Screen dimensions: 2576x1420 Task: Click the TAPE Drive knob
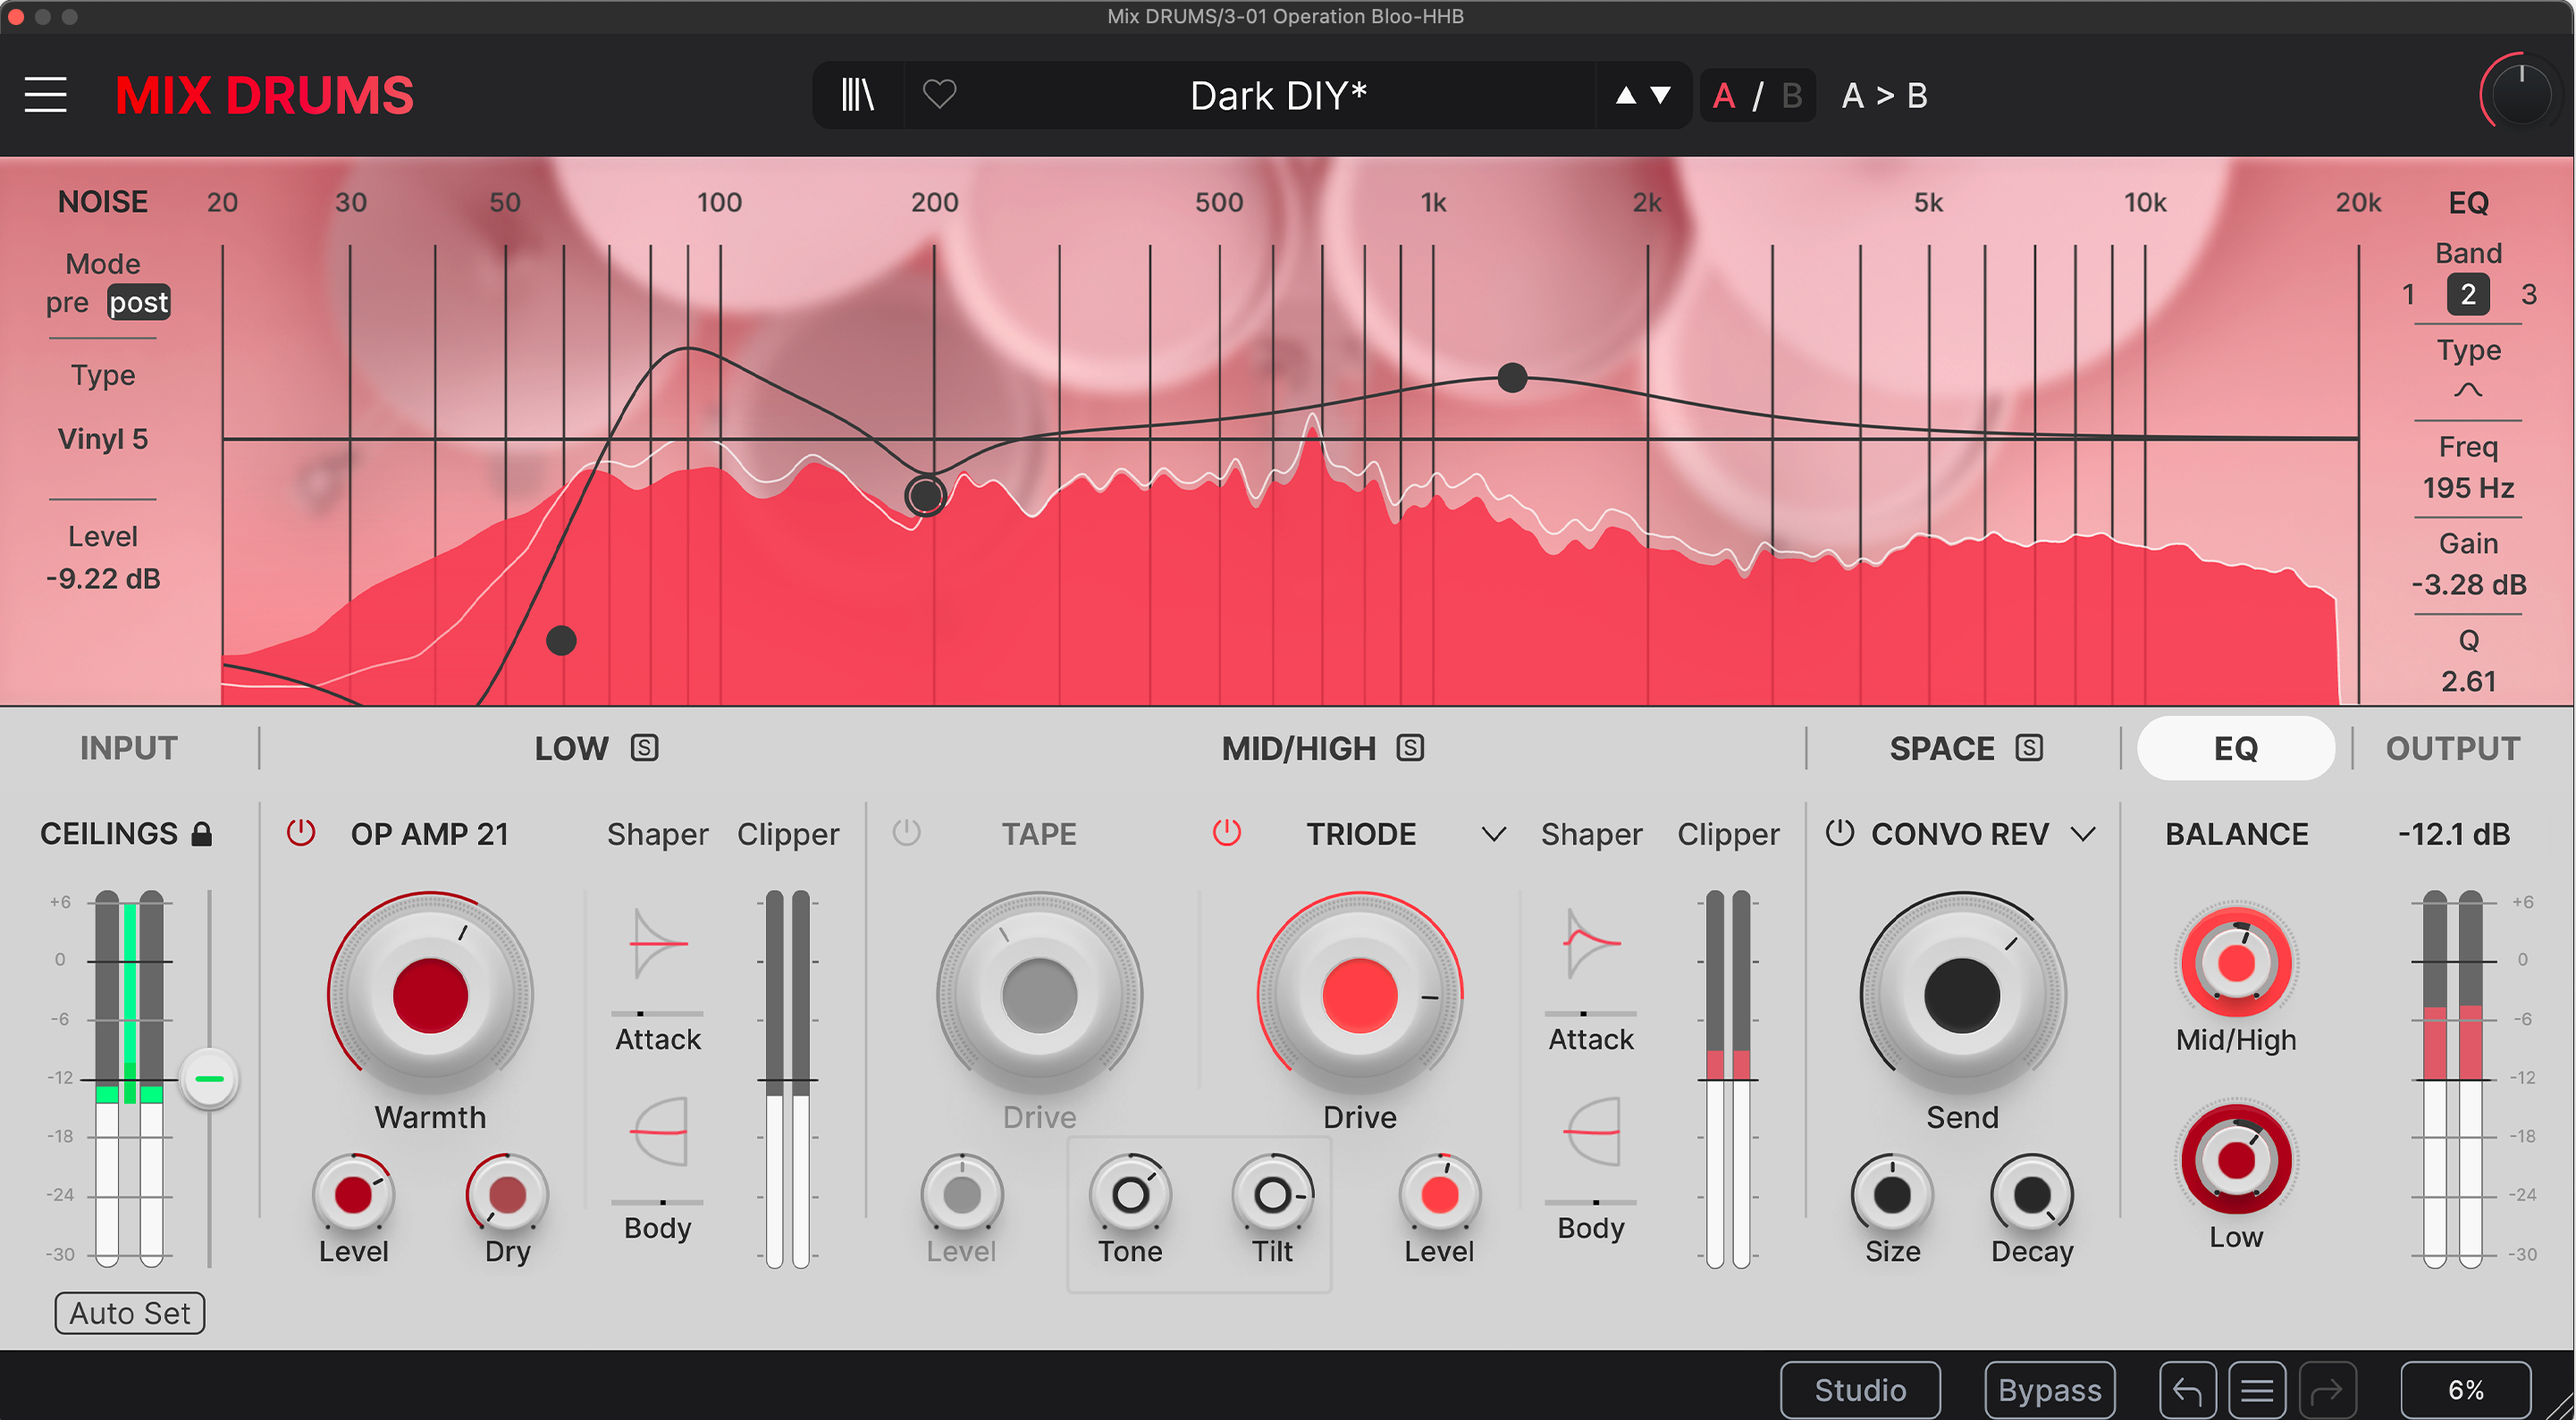tap(1039, 994)
